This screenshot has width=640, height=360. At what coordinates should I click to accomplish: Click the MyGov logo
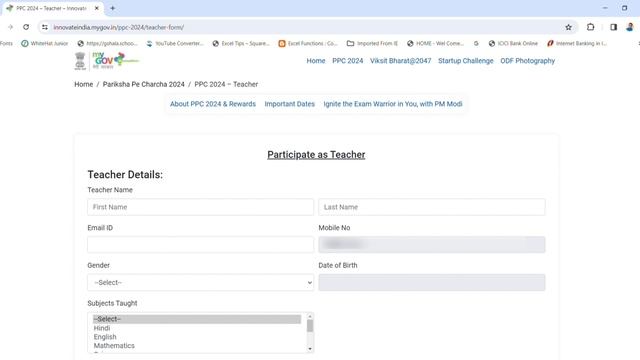coord(116,60)
